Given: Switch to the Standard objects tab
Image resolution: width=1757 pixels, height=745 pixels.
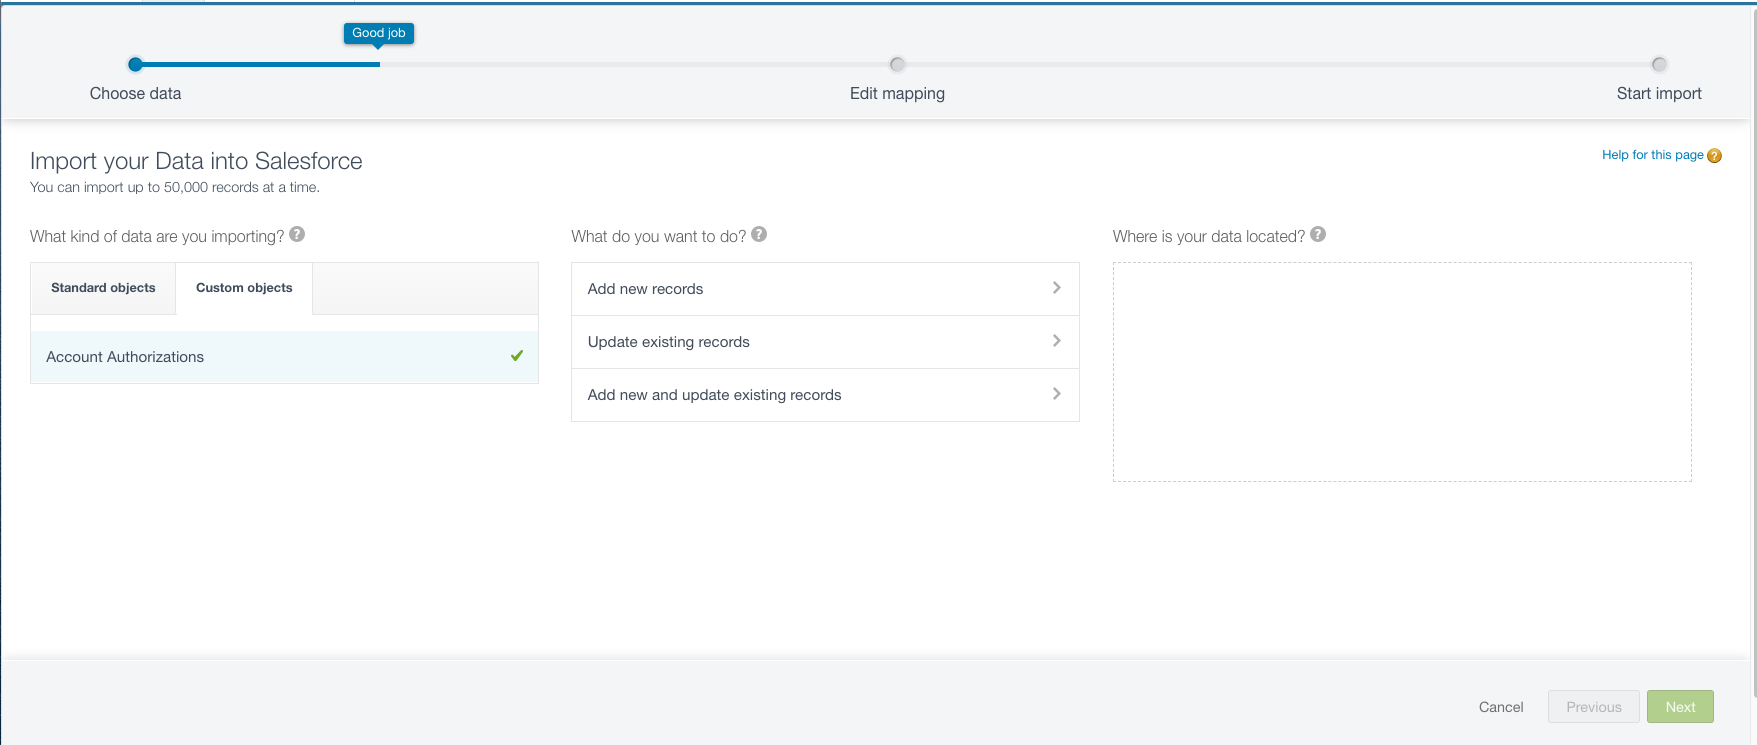Looking at the screenshot, I should pos(103,288).
